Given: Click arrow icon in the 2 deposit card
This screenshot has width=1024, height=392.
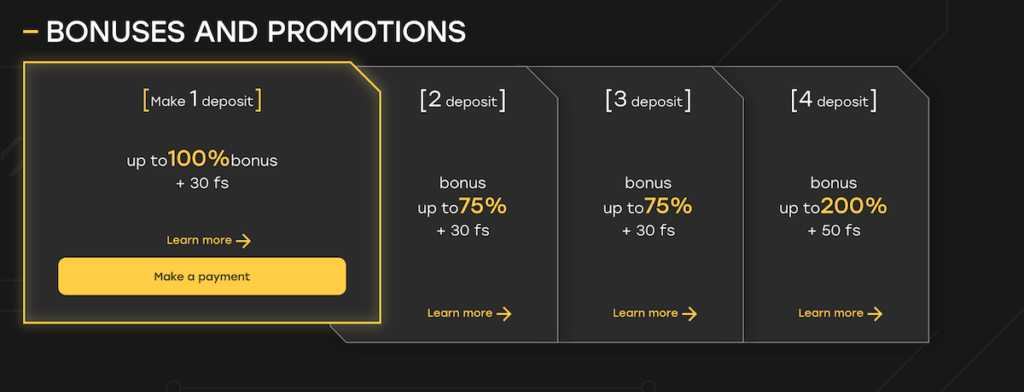Looking at the screenshot, I should pyautogui.click(x=504, y=314).
